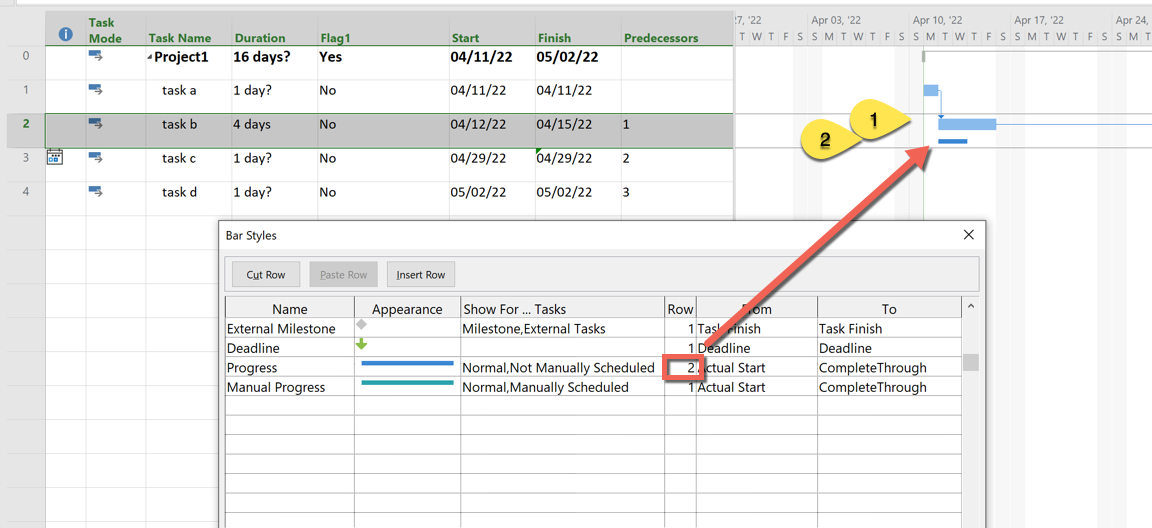Image resolution: width=1152 pixels, height=528 pixels.
Task: Click the task b progress bar in chart
Action: [x=953, y=141]
